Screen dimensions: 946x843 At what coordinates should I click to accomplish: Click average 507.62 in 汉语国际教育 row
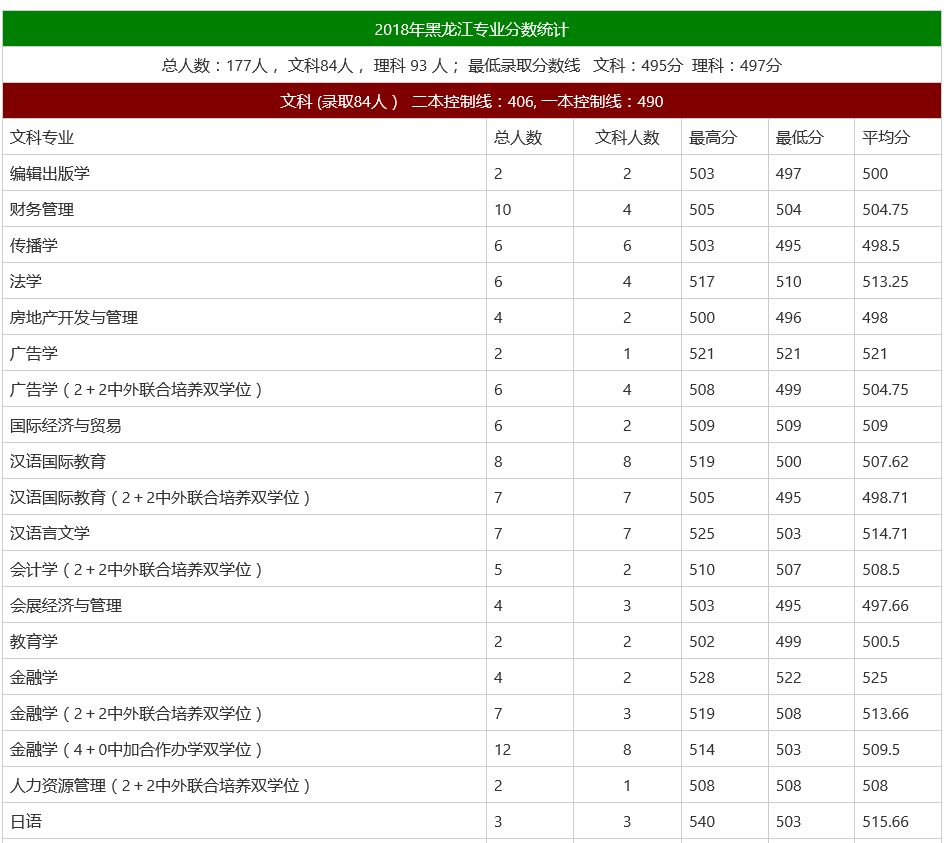click(x=885, y=462)
